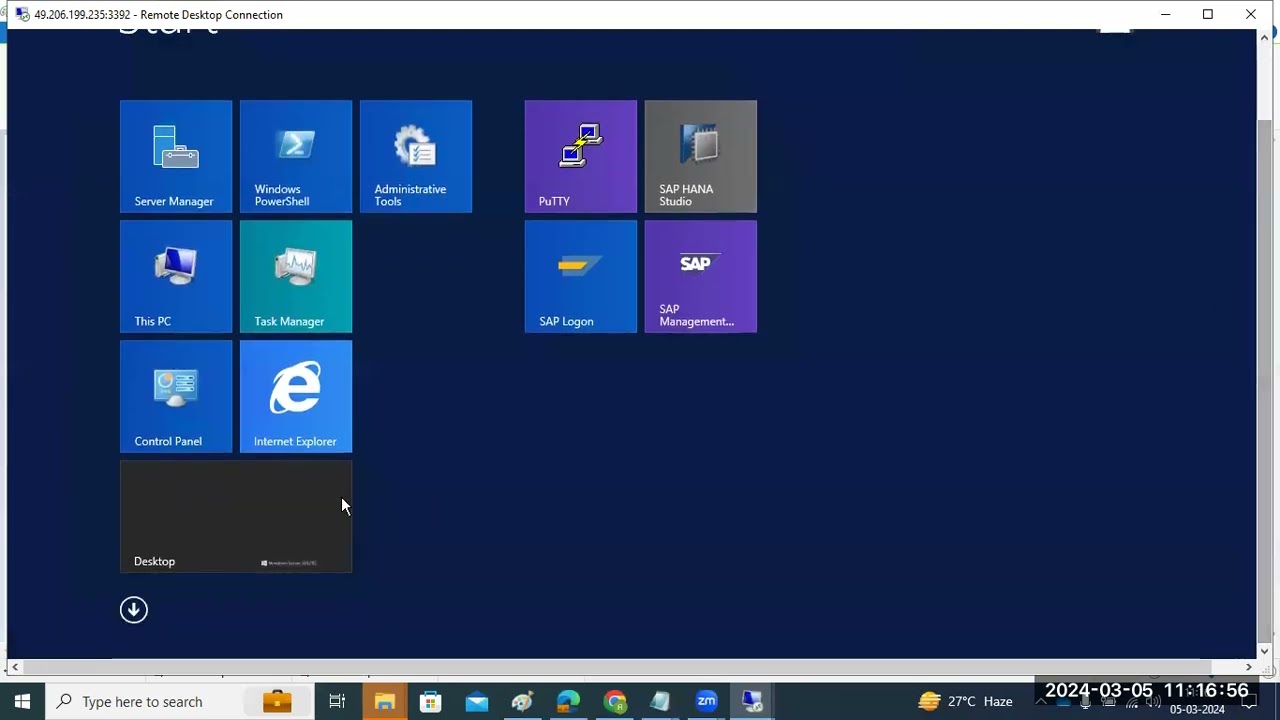The image size is (1280, 720).
Task: Click the local Windows Start button
Action: click(22, 701)
